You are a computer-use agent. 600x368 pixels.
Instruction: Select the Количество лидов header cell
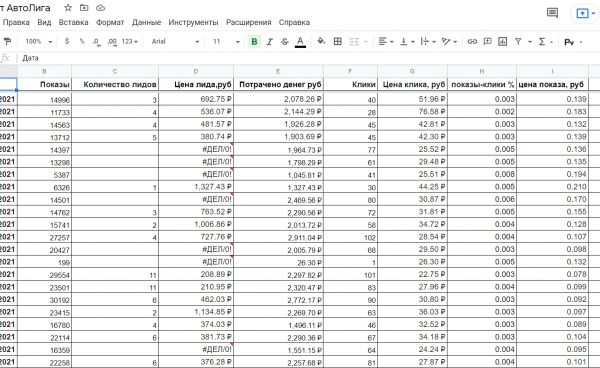(x=115, y=85)
